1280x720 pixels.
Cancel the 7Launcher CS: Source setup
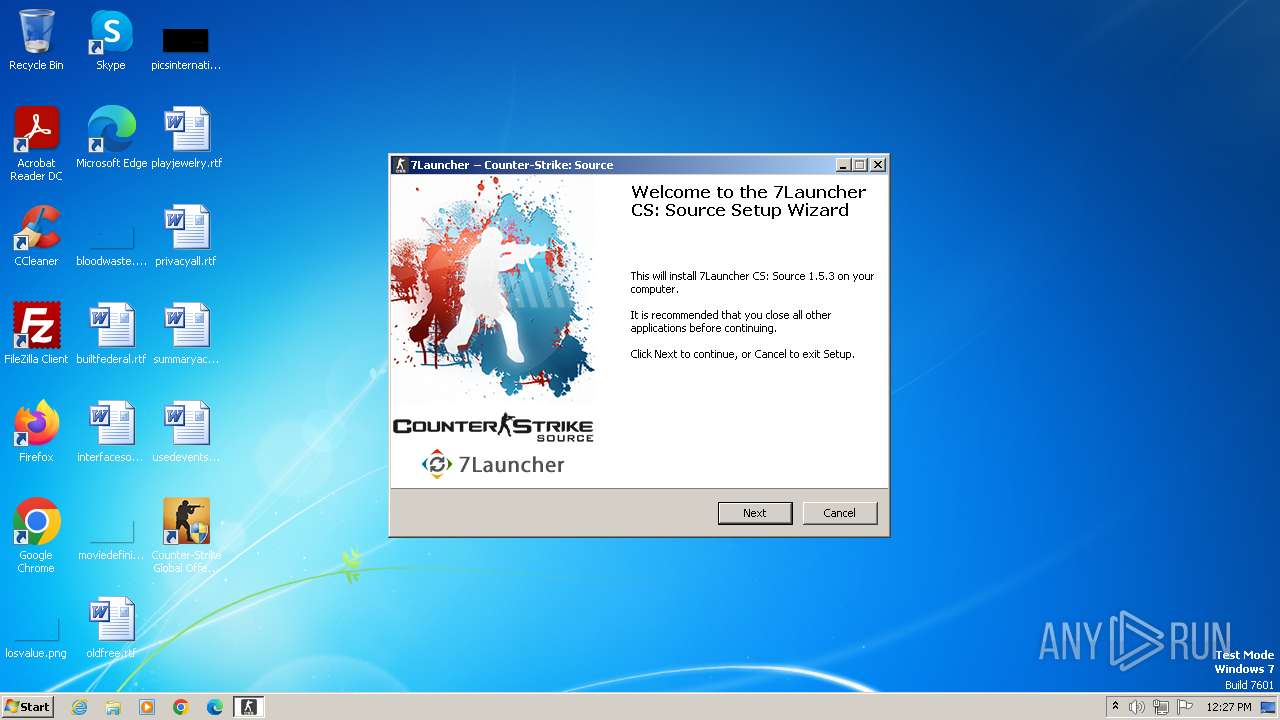tap(839, 513)
